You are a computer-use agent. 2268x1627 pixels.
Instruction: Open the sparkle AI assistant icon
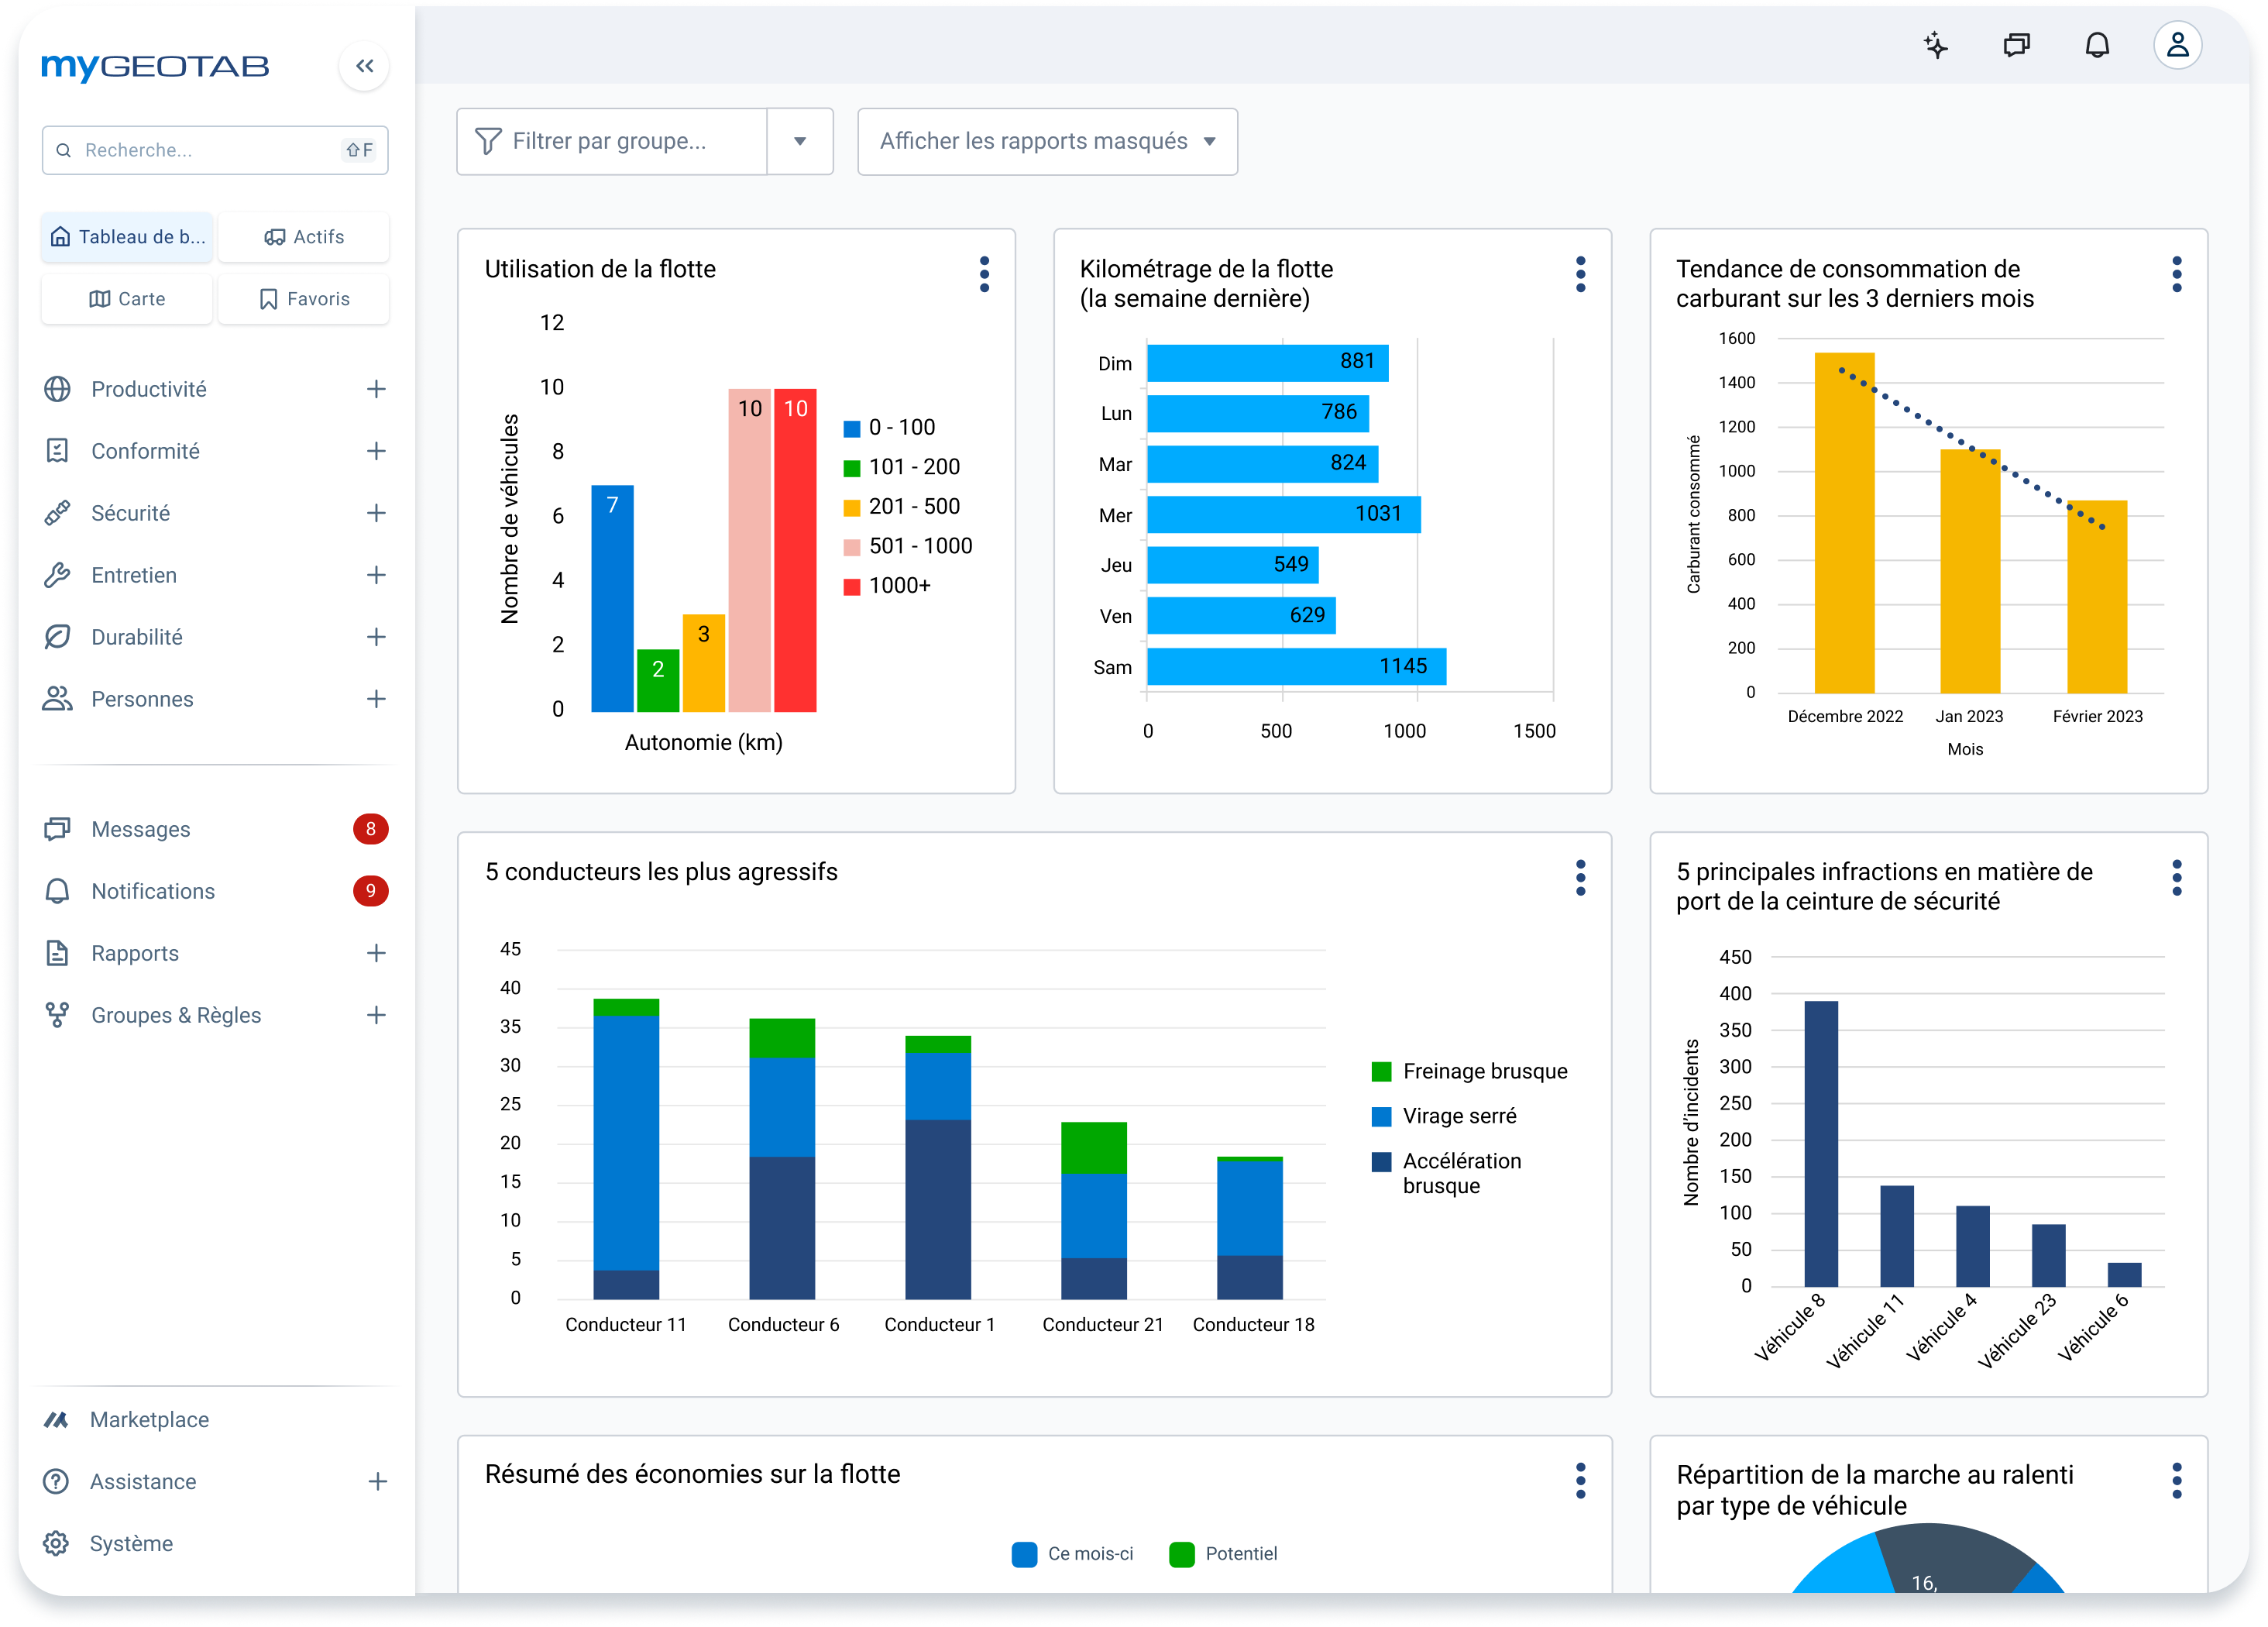[x=1936, y=46]
